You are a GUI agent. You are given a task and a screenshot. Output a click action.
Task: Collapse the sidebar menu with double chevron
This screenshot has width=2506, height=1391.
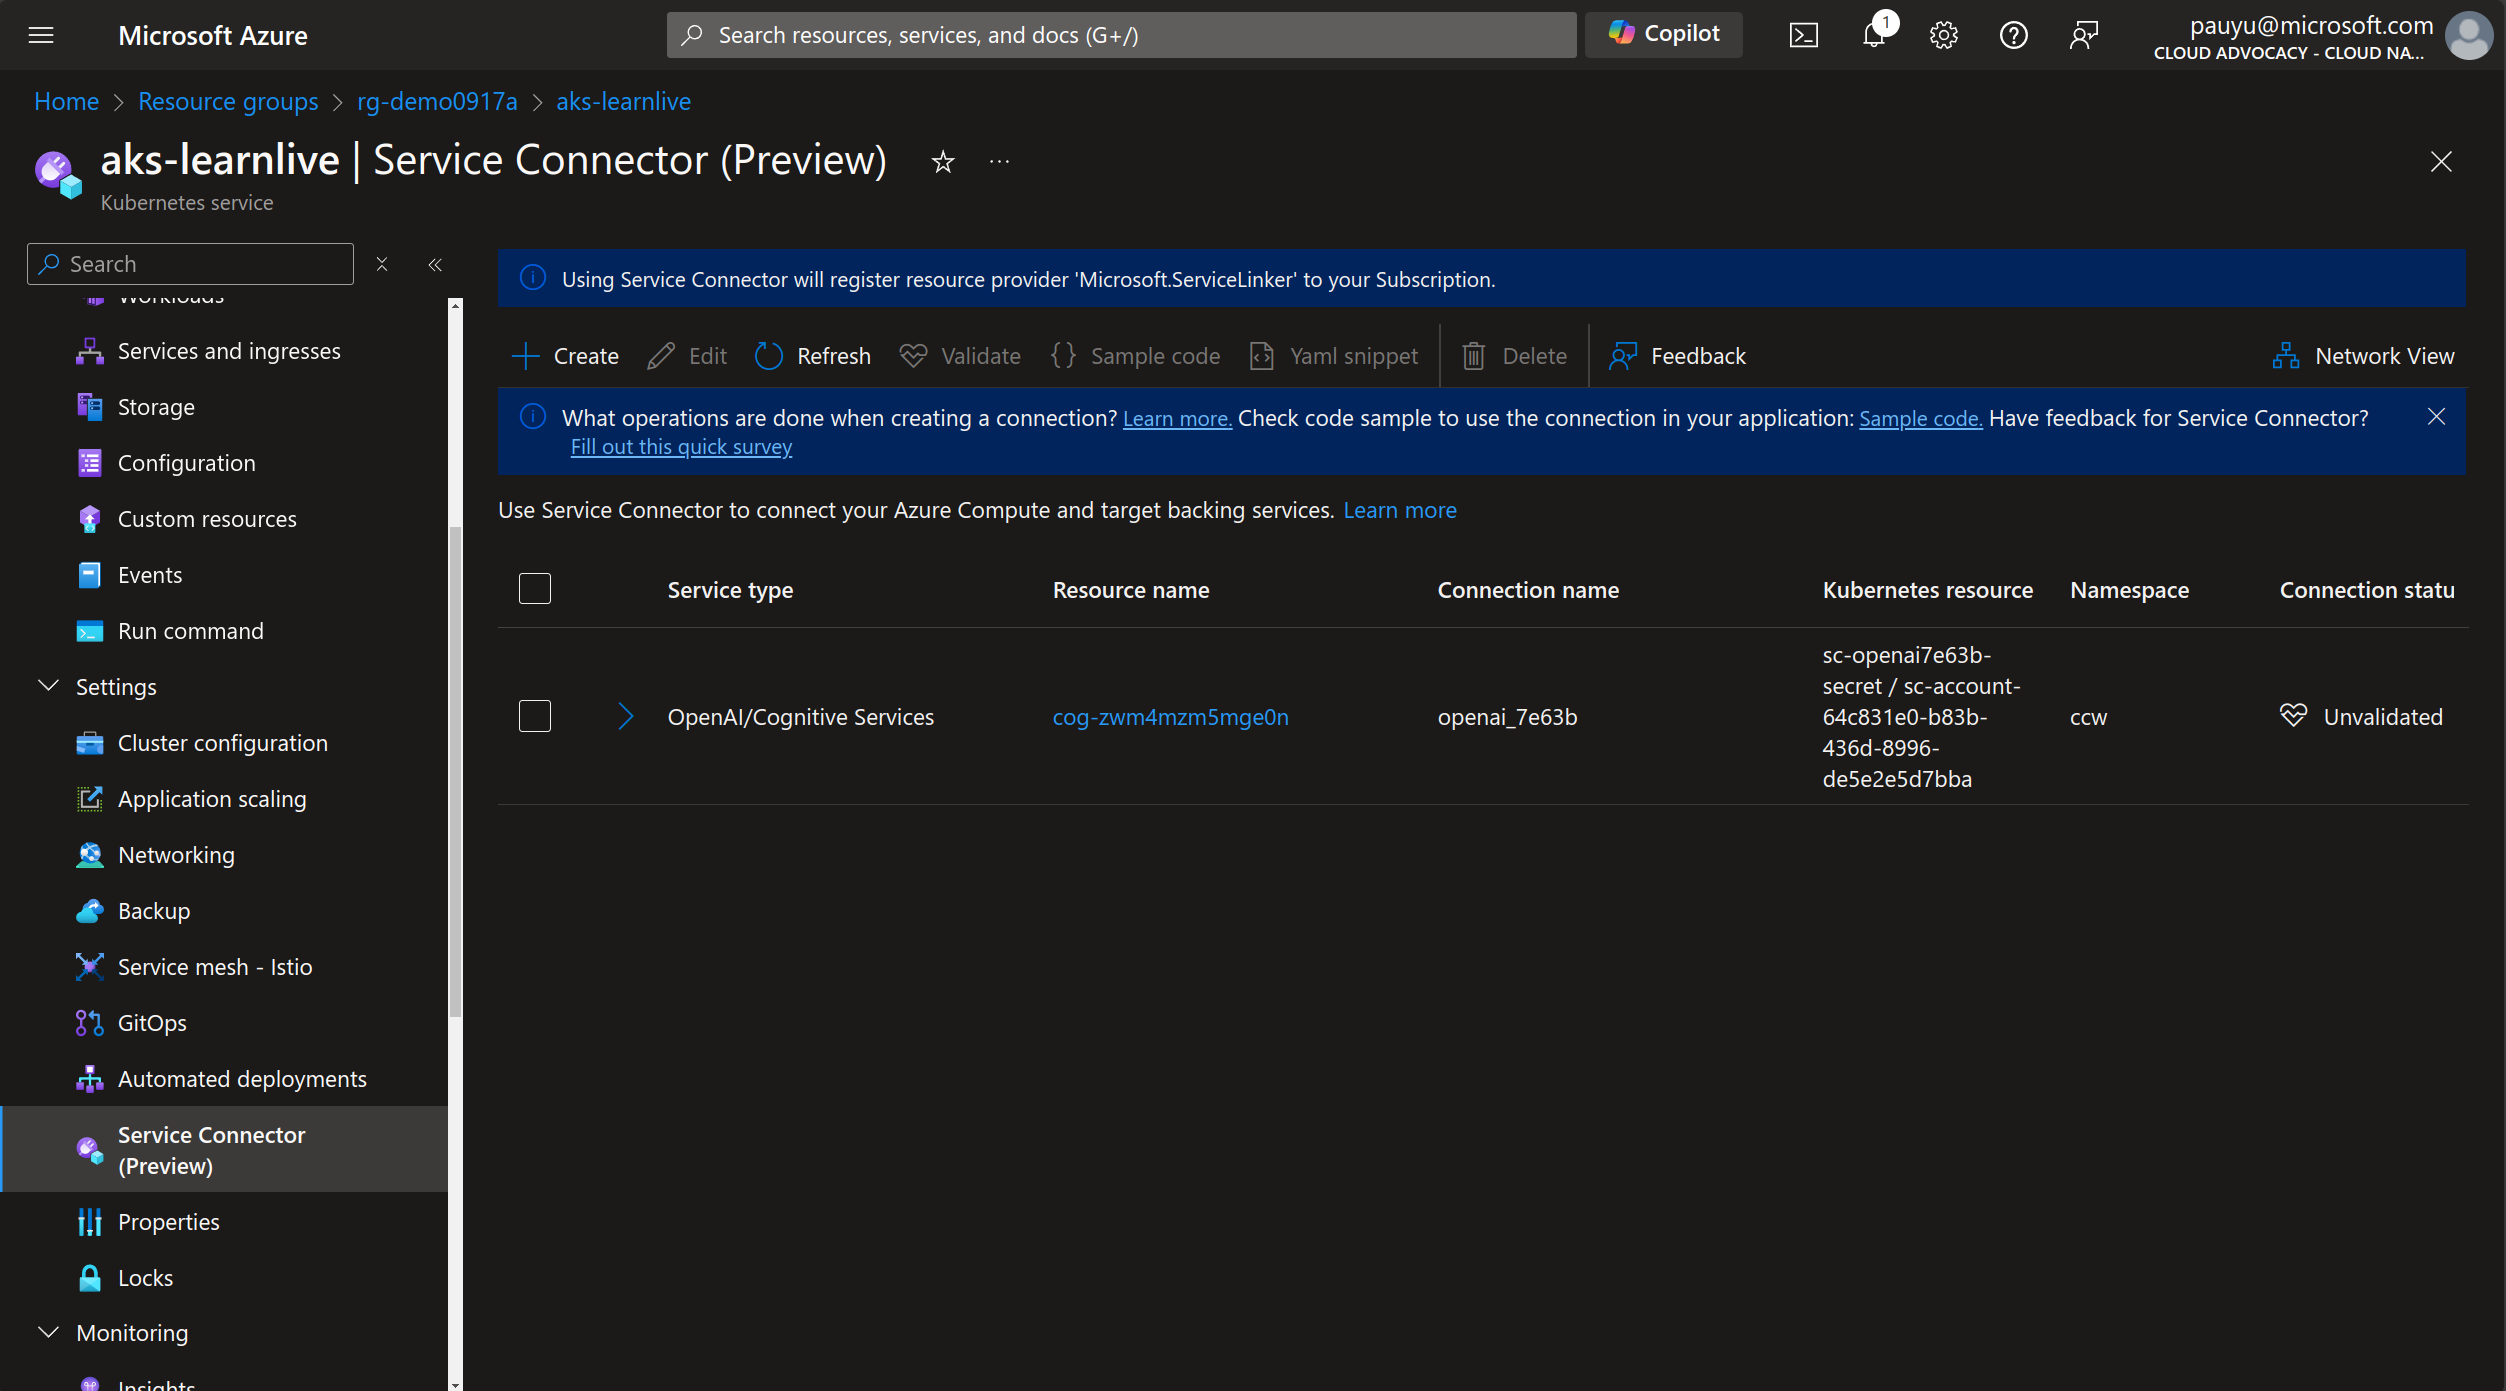435,264
